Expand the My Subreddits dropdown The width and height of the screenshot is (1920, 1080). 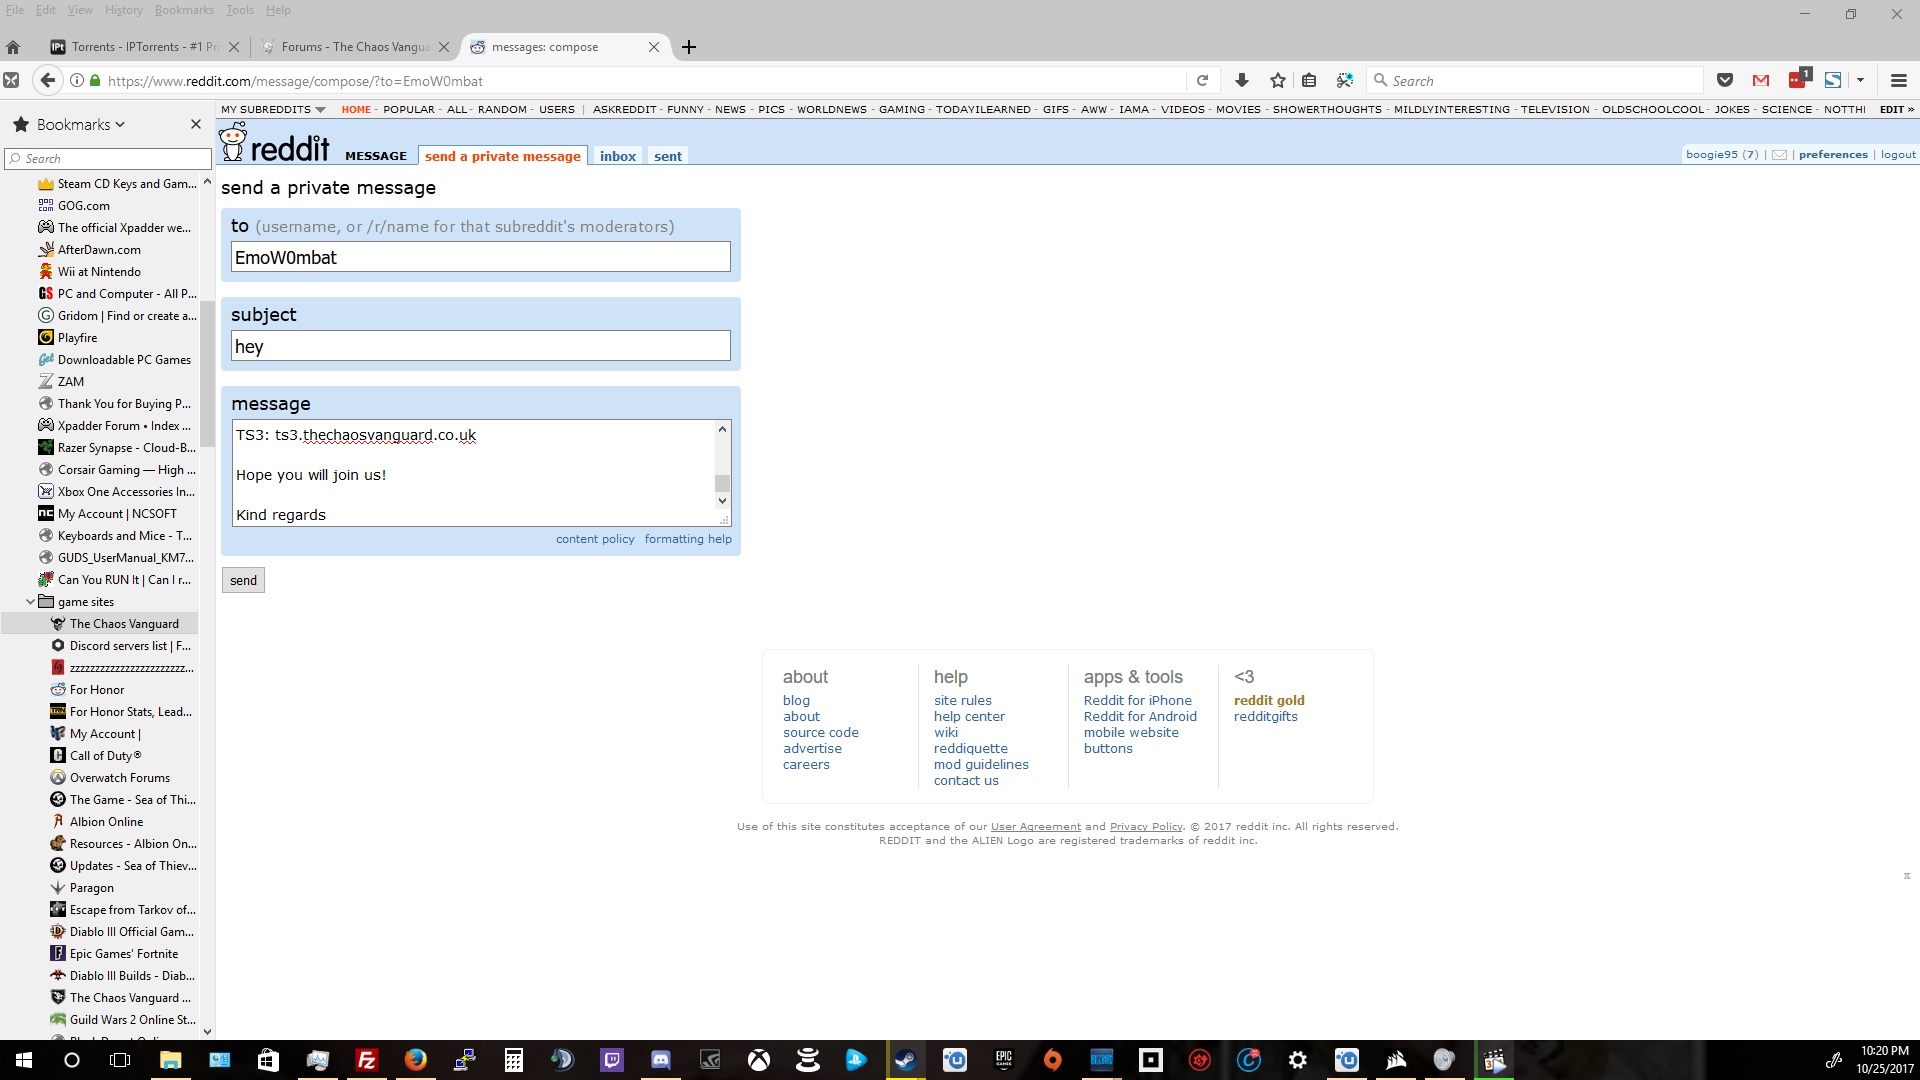[273, 110]
